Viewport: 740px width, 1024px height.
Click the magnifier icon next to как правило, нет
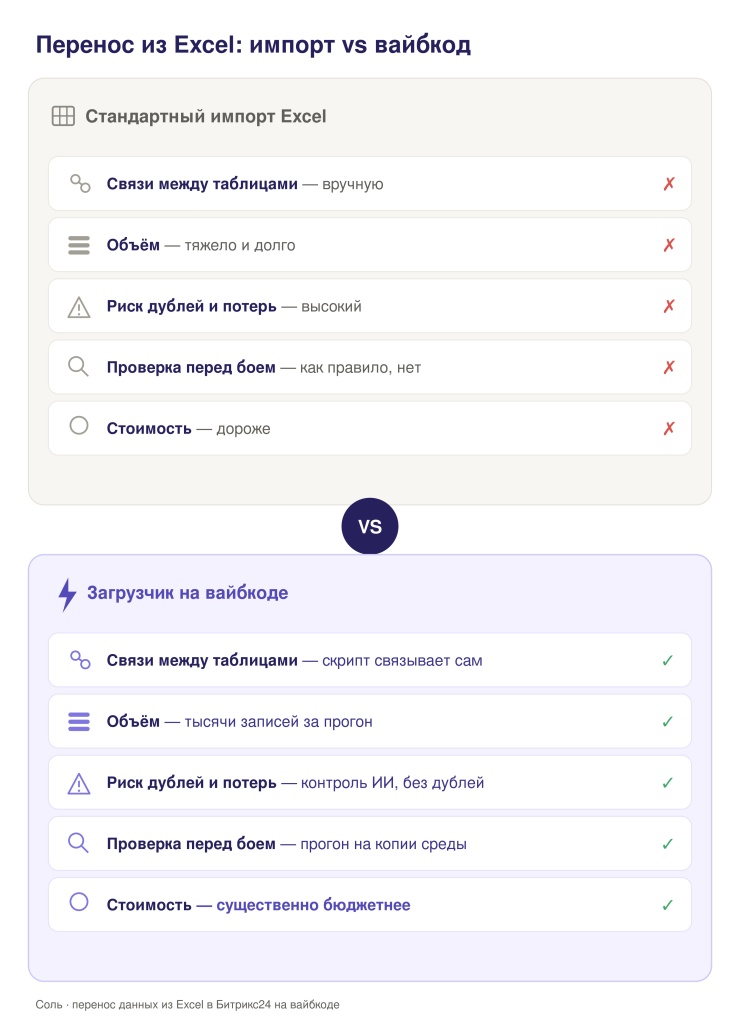(78, 366)
